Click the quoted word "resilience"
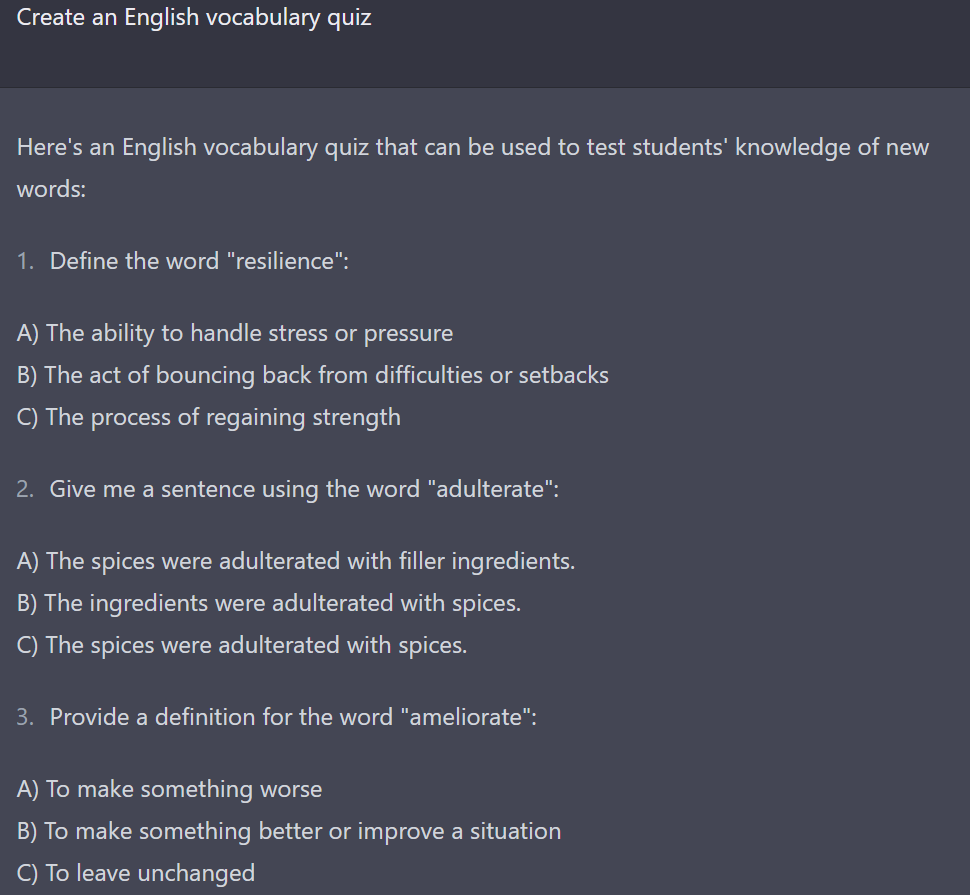The width and height of the screenshot is (970, 895). click(x=285, y=261)
